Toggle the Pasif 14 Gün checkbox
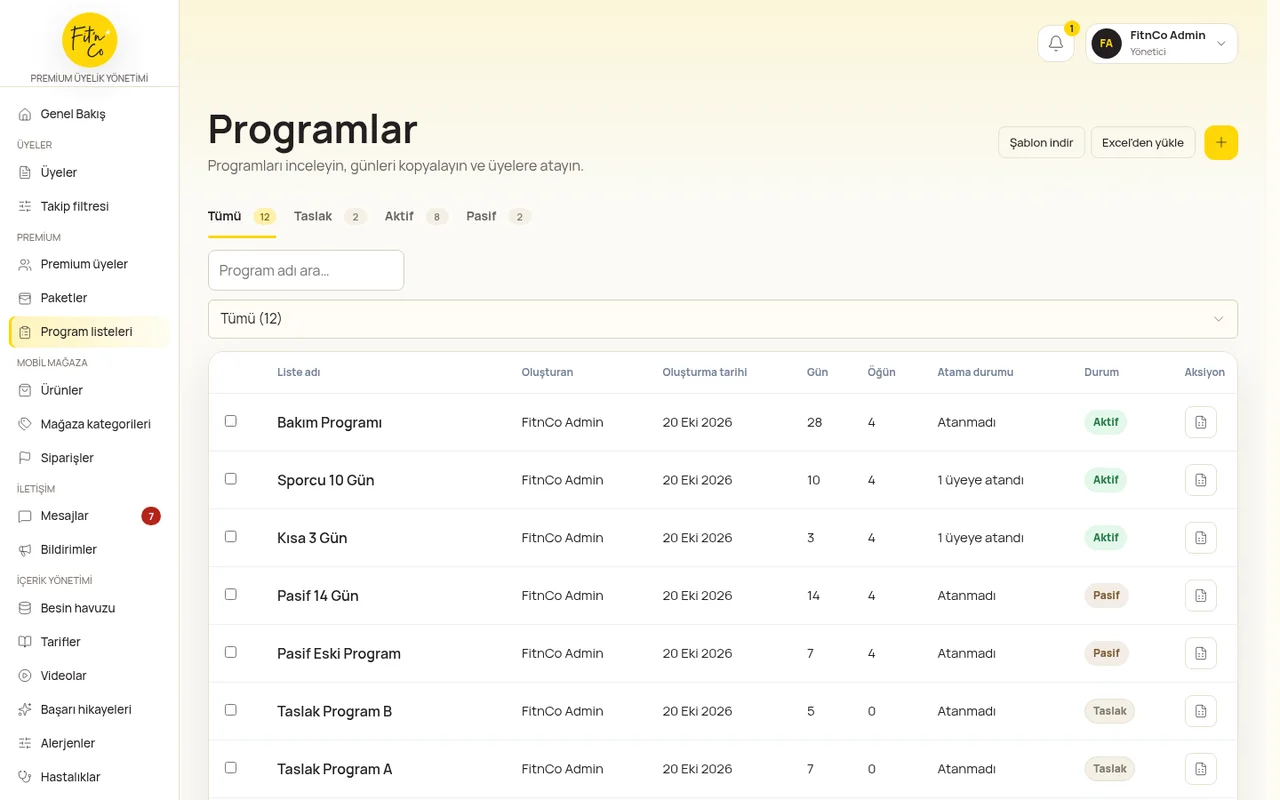1280x800 pixels. (231, 594)
